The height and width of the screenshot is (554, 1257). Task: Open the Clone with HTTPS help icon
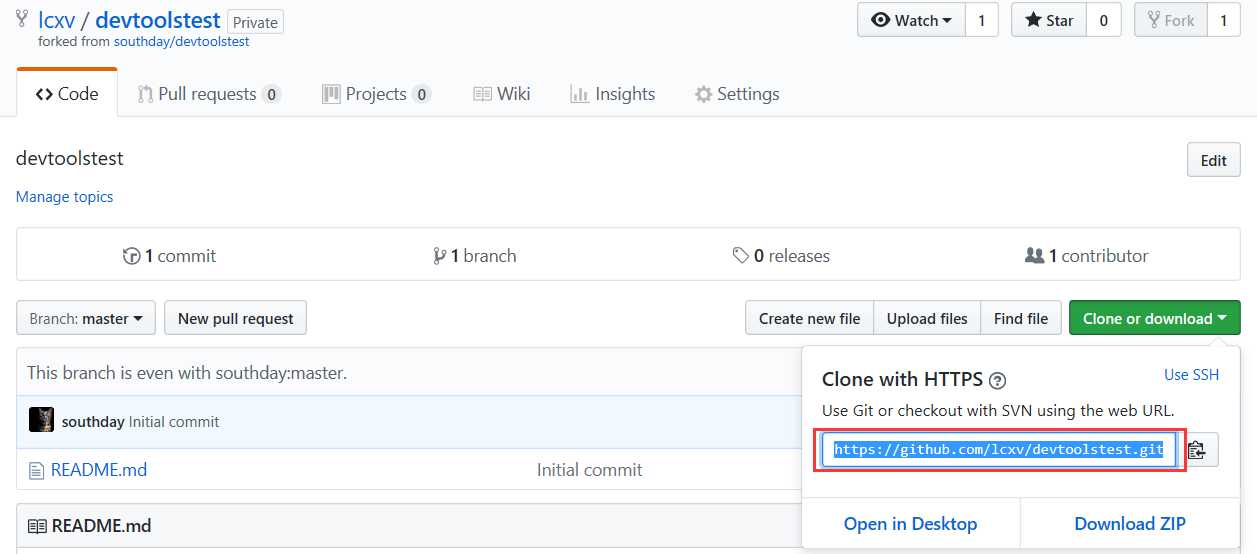pyautogui.click(x=997, y=380)
